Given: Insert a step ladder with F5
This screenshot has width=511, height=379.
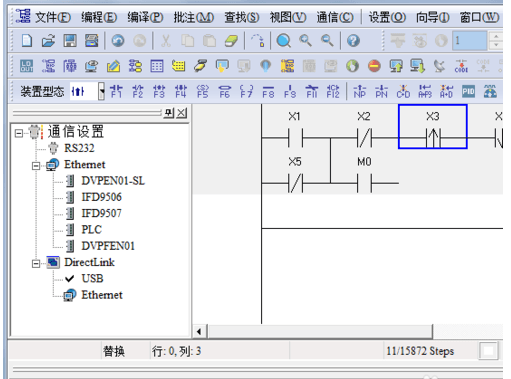Looking at the screenshot, I should [x=202, y=91].
